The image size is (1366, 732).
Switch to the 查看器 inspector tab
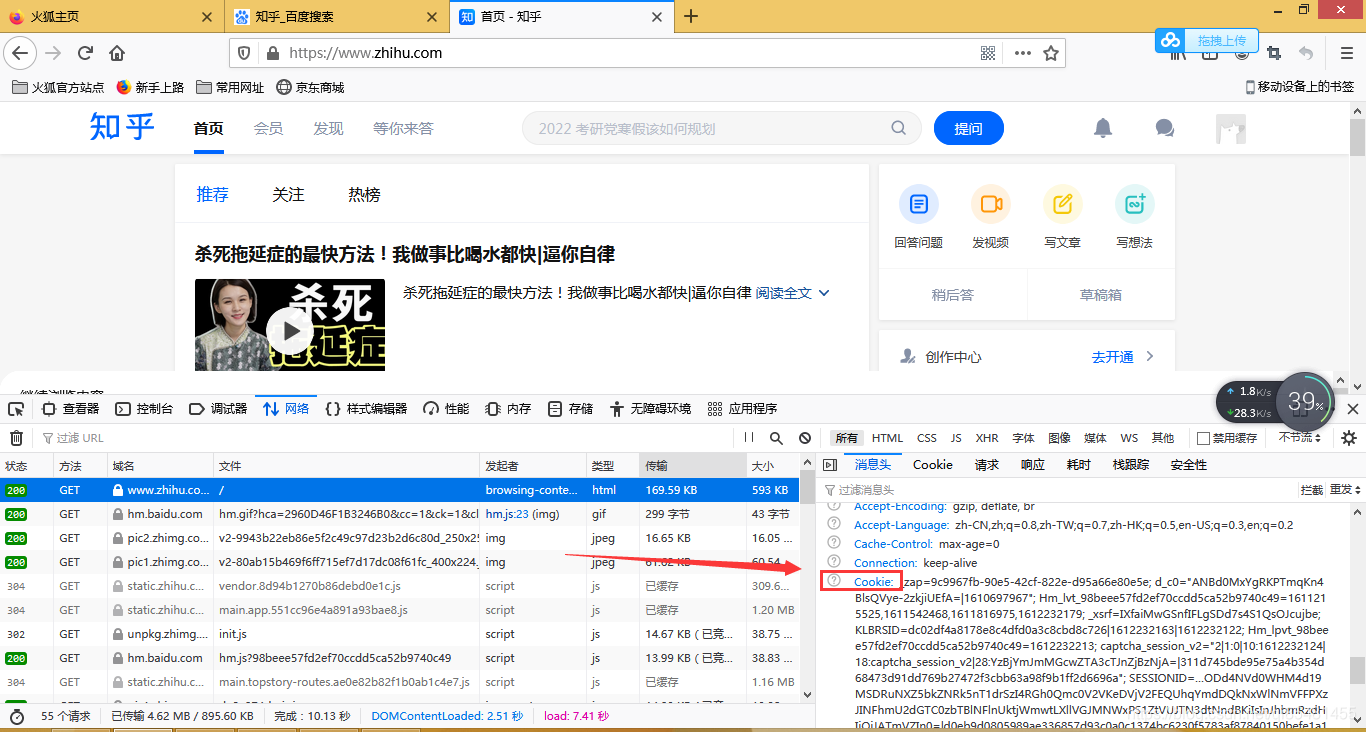pyautogui.click(x=70, y=409)
